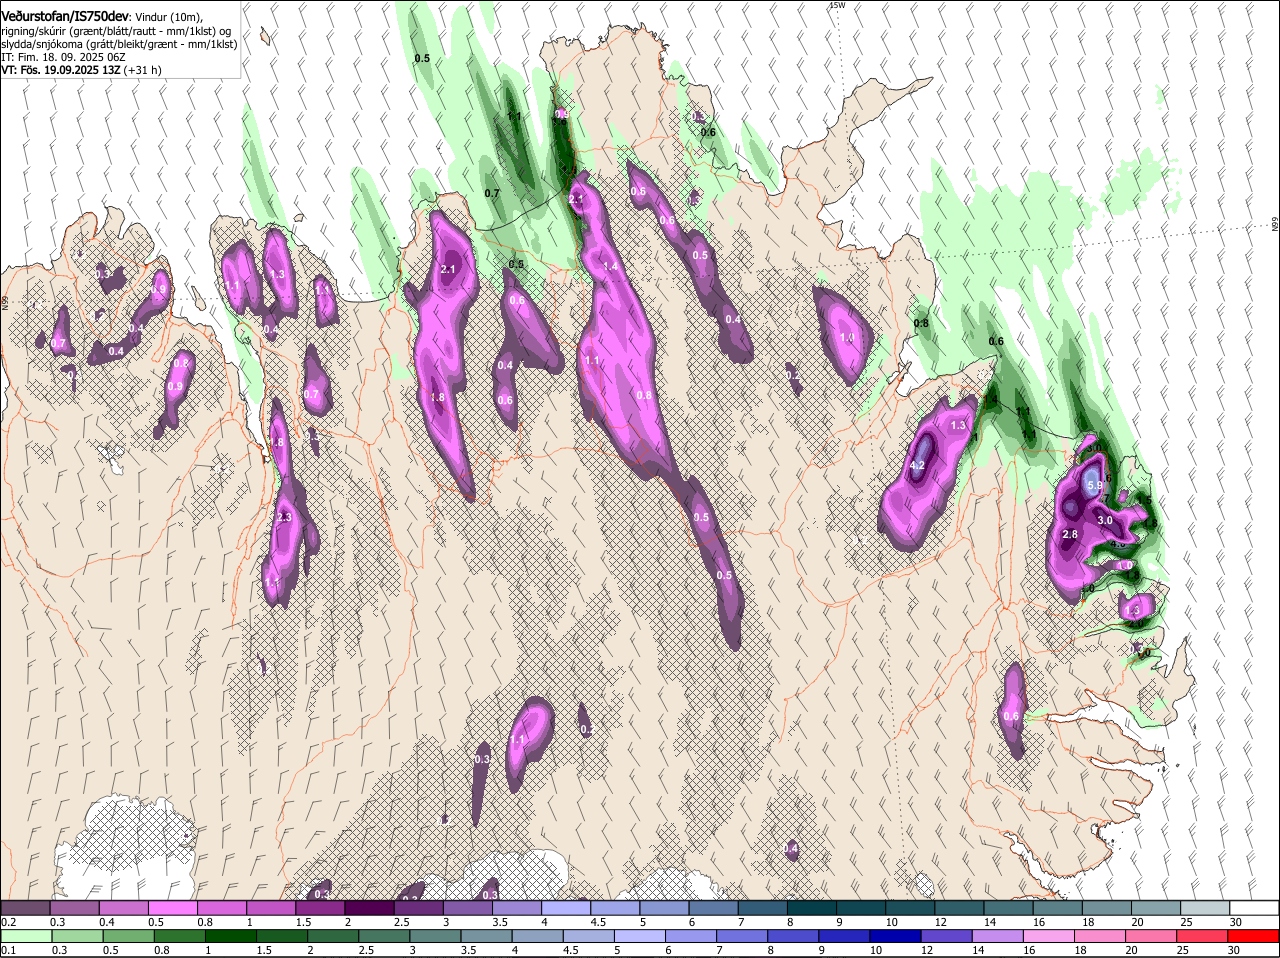Click the 3.0 precipitation value on the map
1280x958 pixels.
click(1105, 520)
